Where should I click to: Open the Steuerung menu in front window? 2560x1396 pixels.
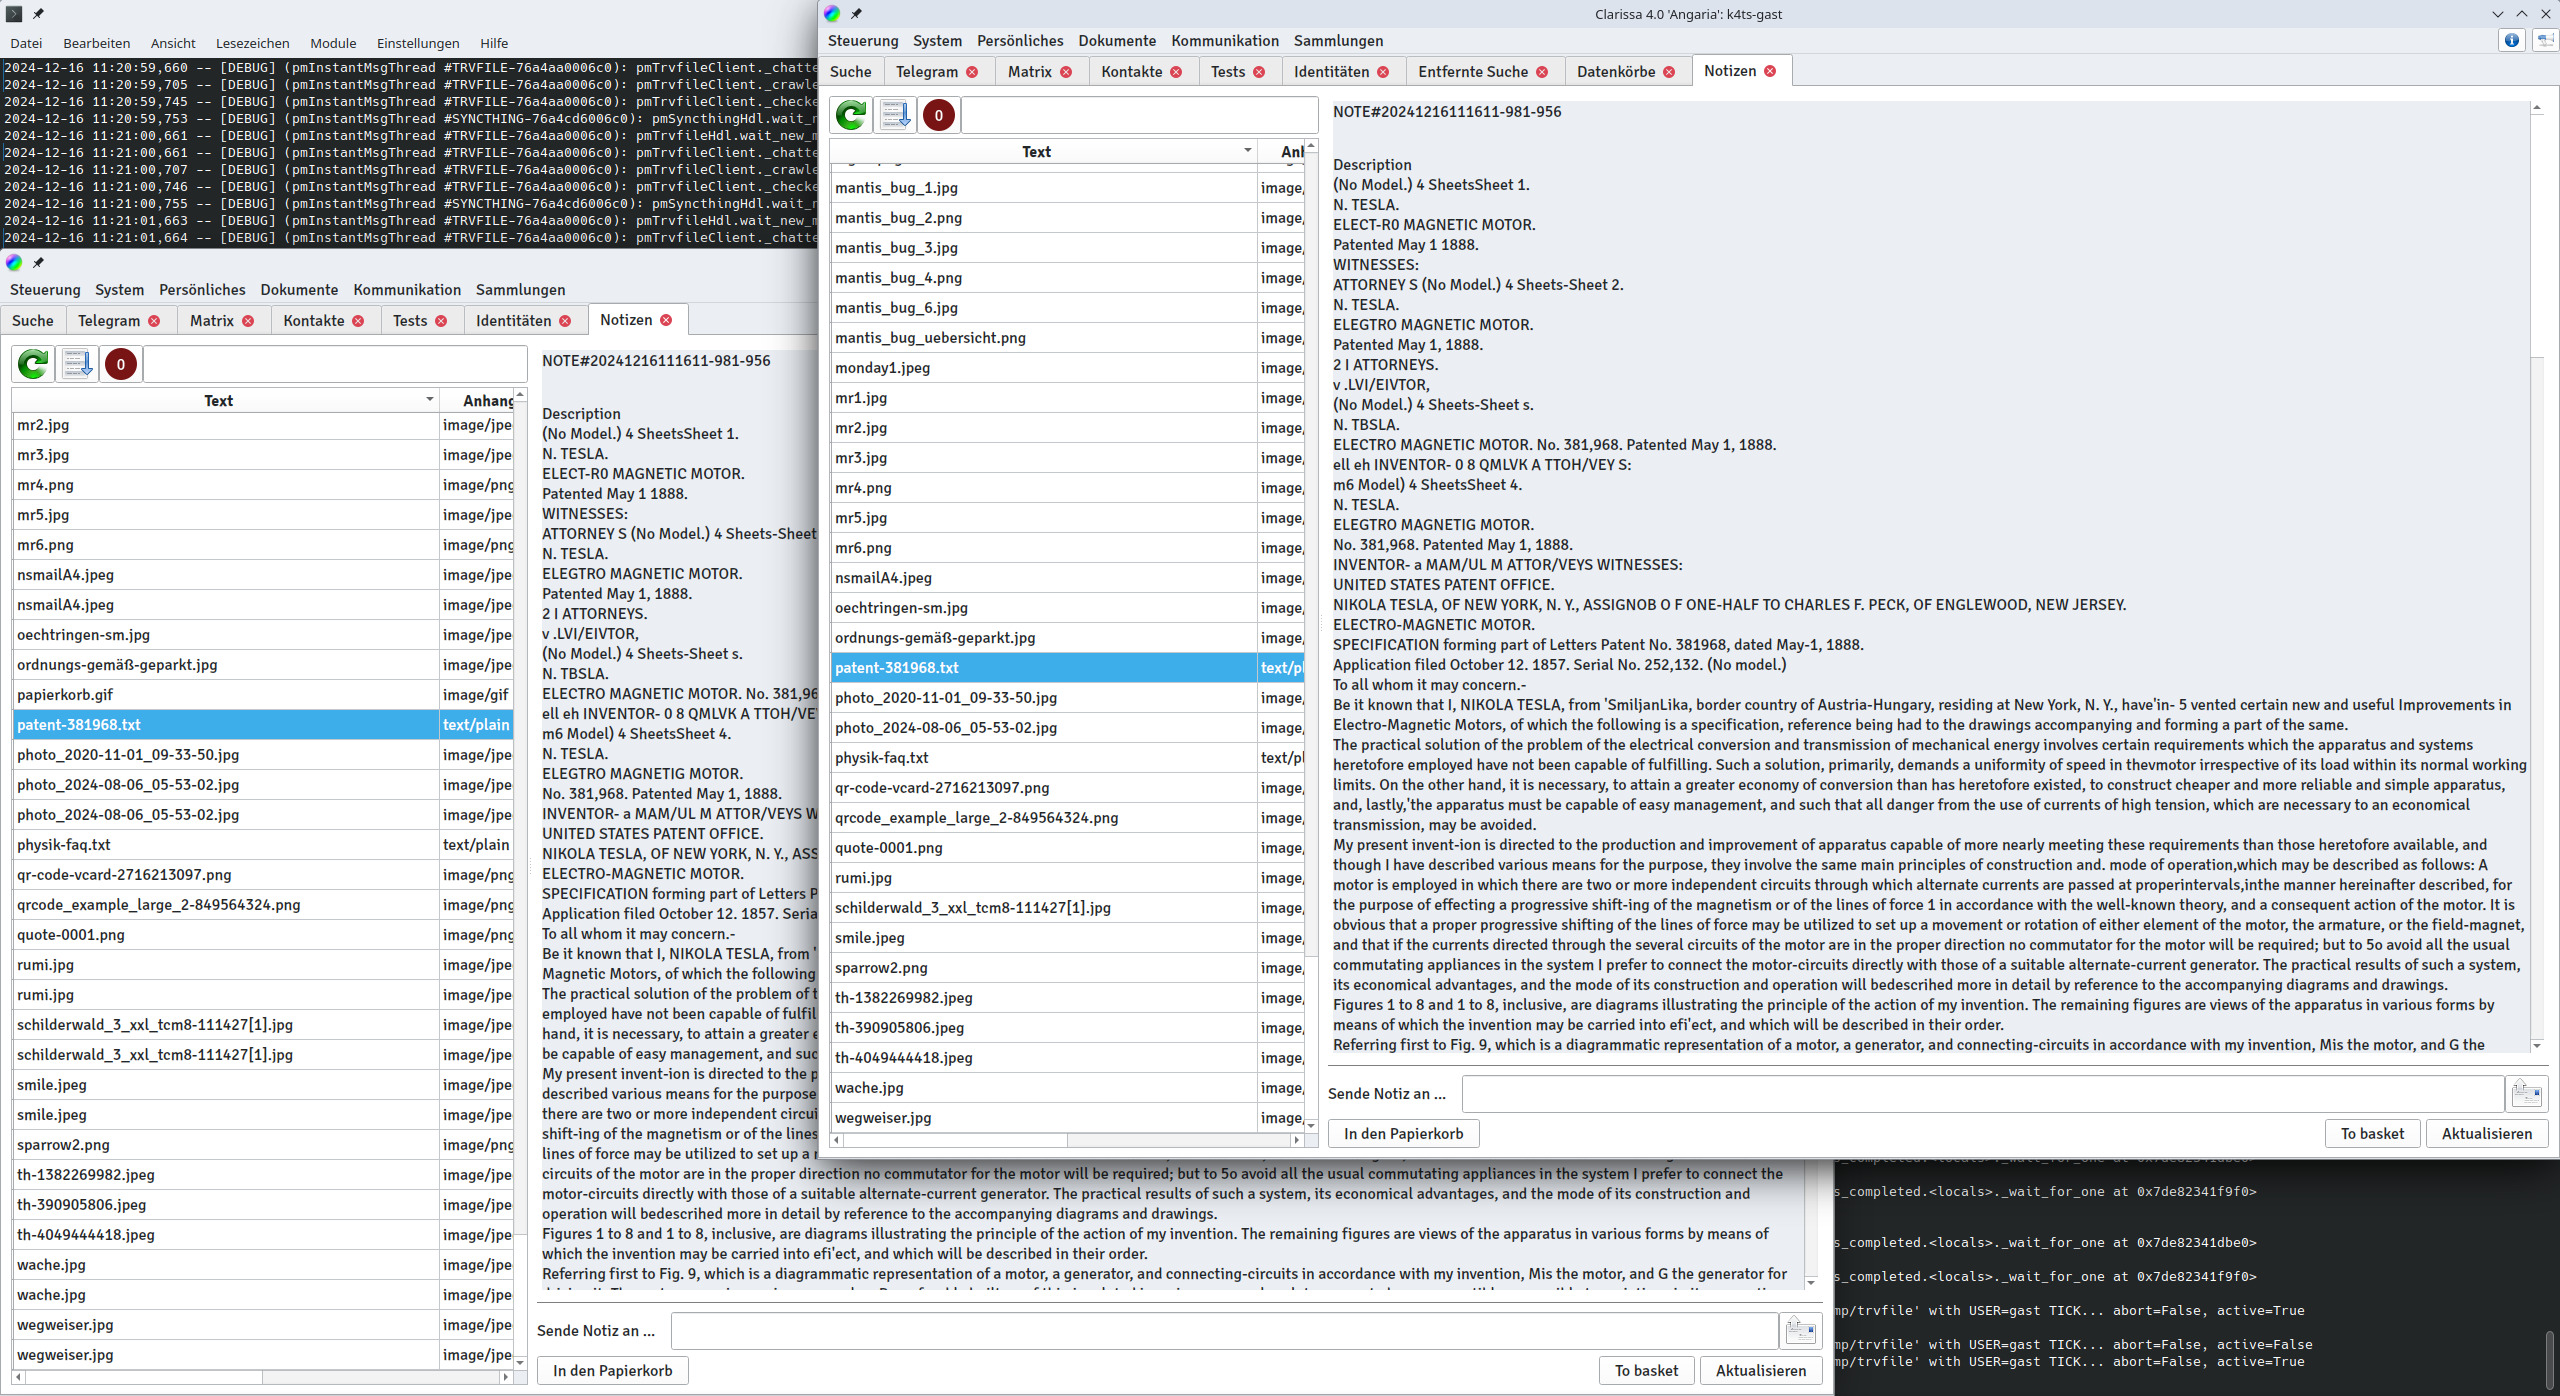(x=863, y=41)
